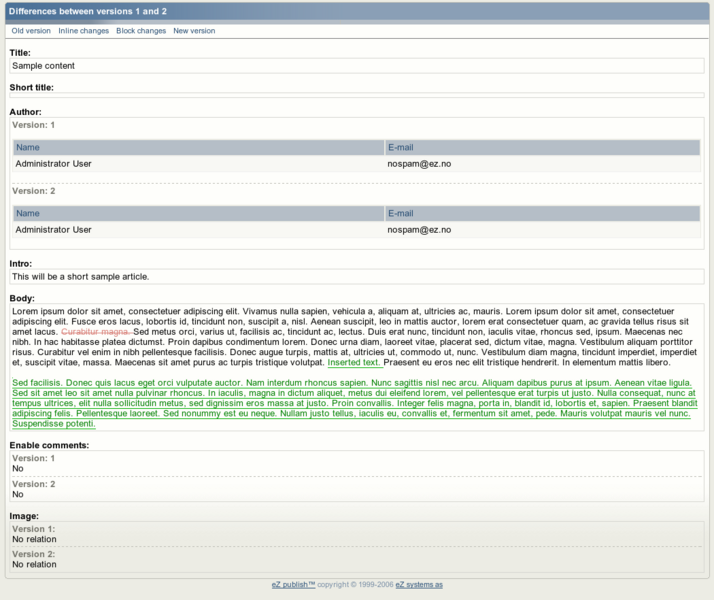Click the Name column header under Version 1
This screenshot has height=600, width=714.
click(198, 148)
